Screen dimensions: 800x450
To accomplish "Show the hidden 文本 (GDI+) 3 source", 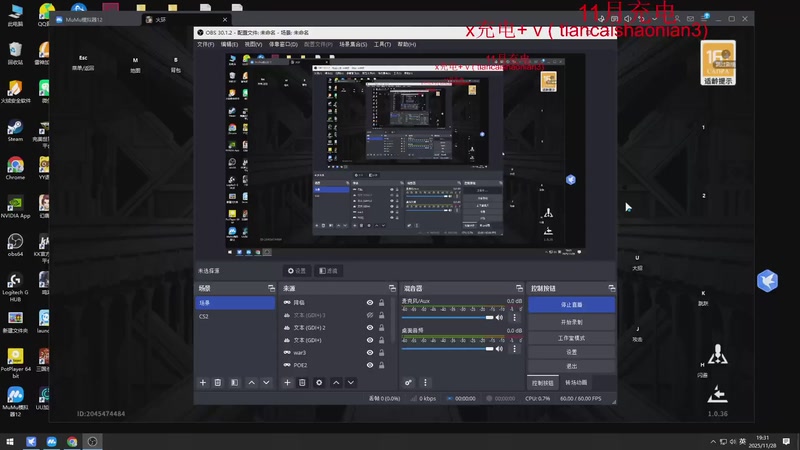I will point(370,315).
